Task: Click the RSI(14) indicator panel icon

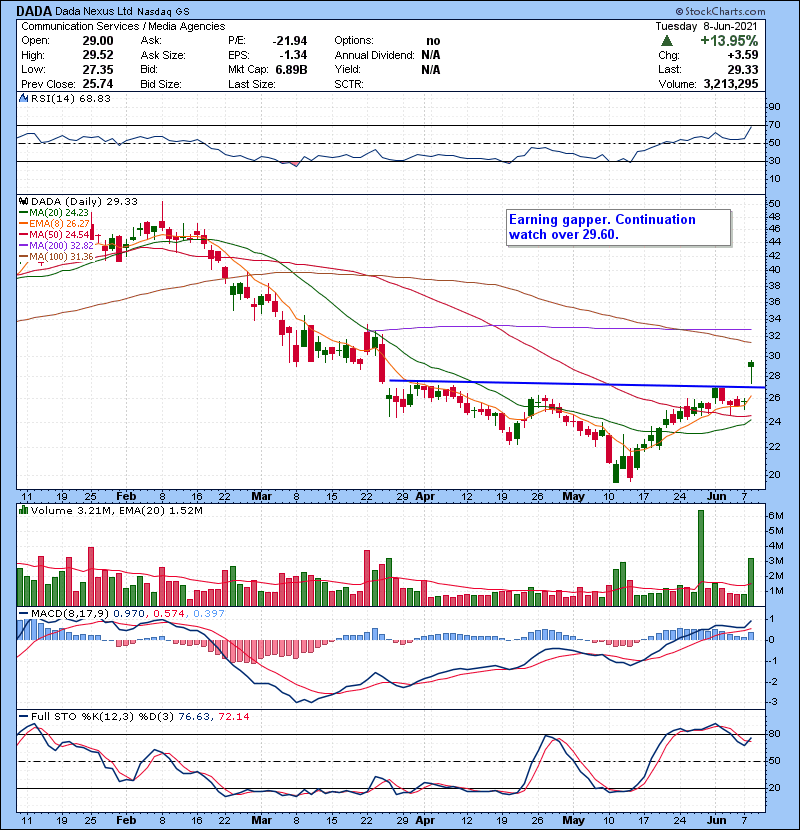Action: (x=23, y=98)
